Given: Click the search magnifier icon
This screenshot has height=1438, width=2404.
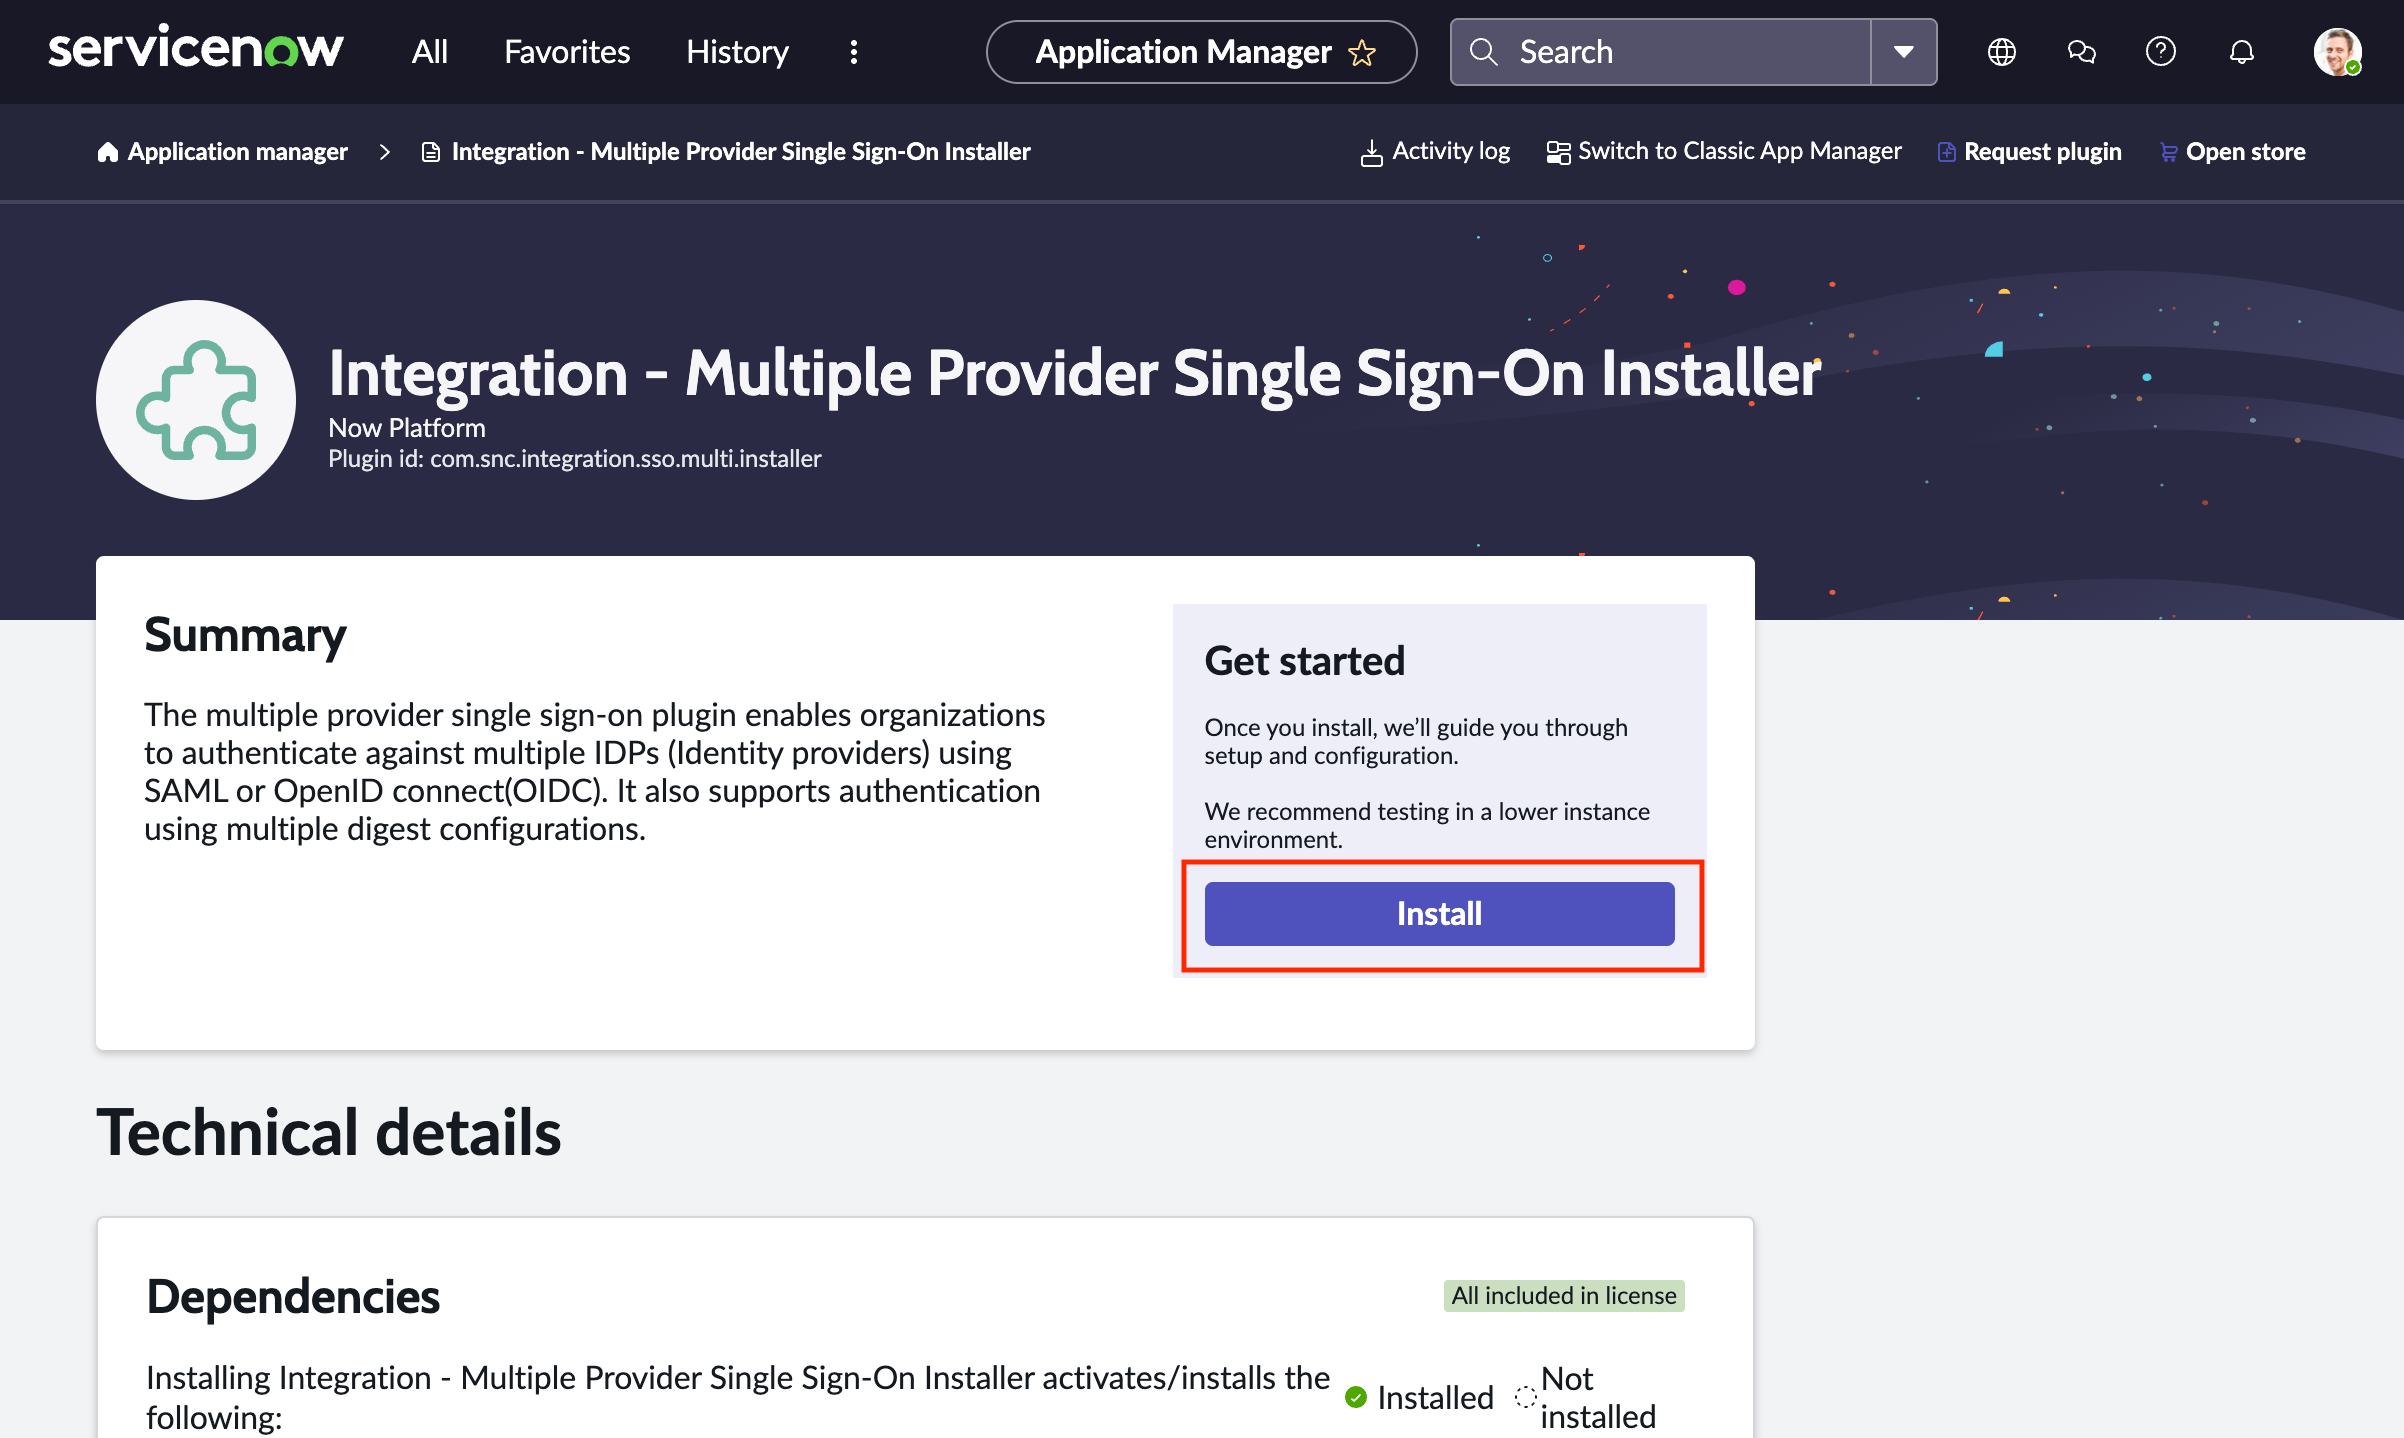Looking at the screenshot, I should click(x=1484, y=51).
